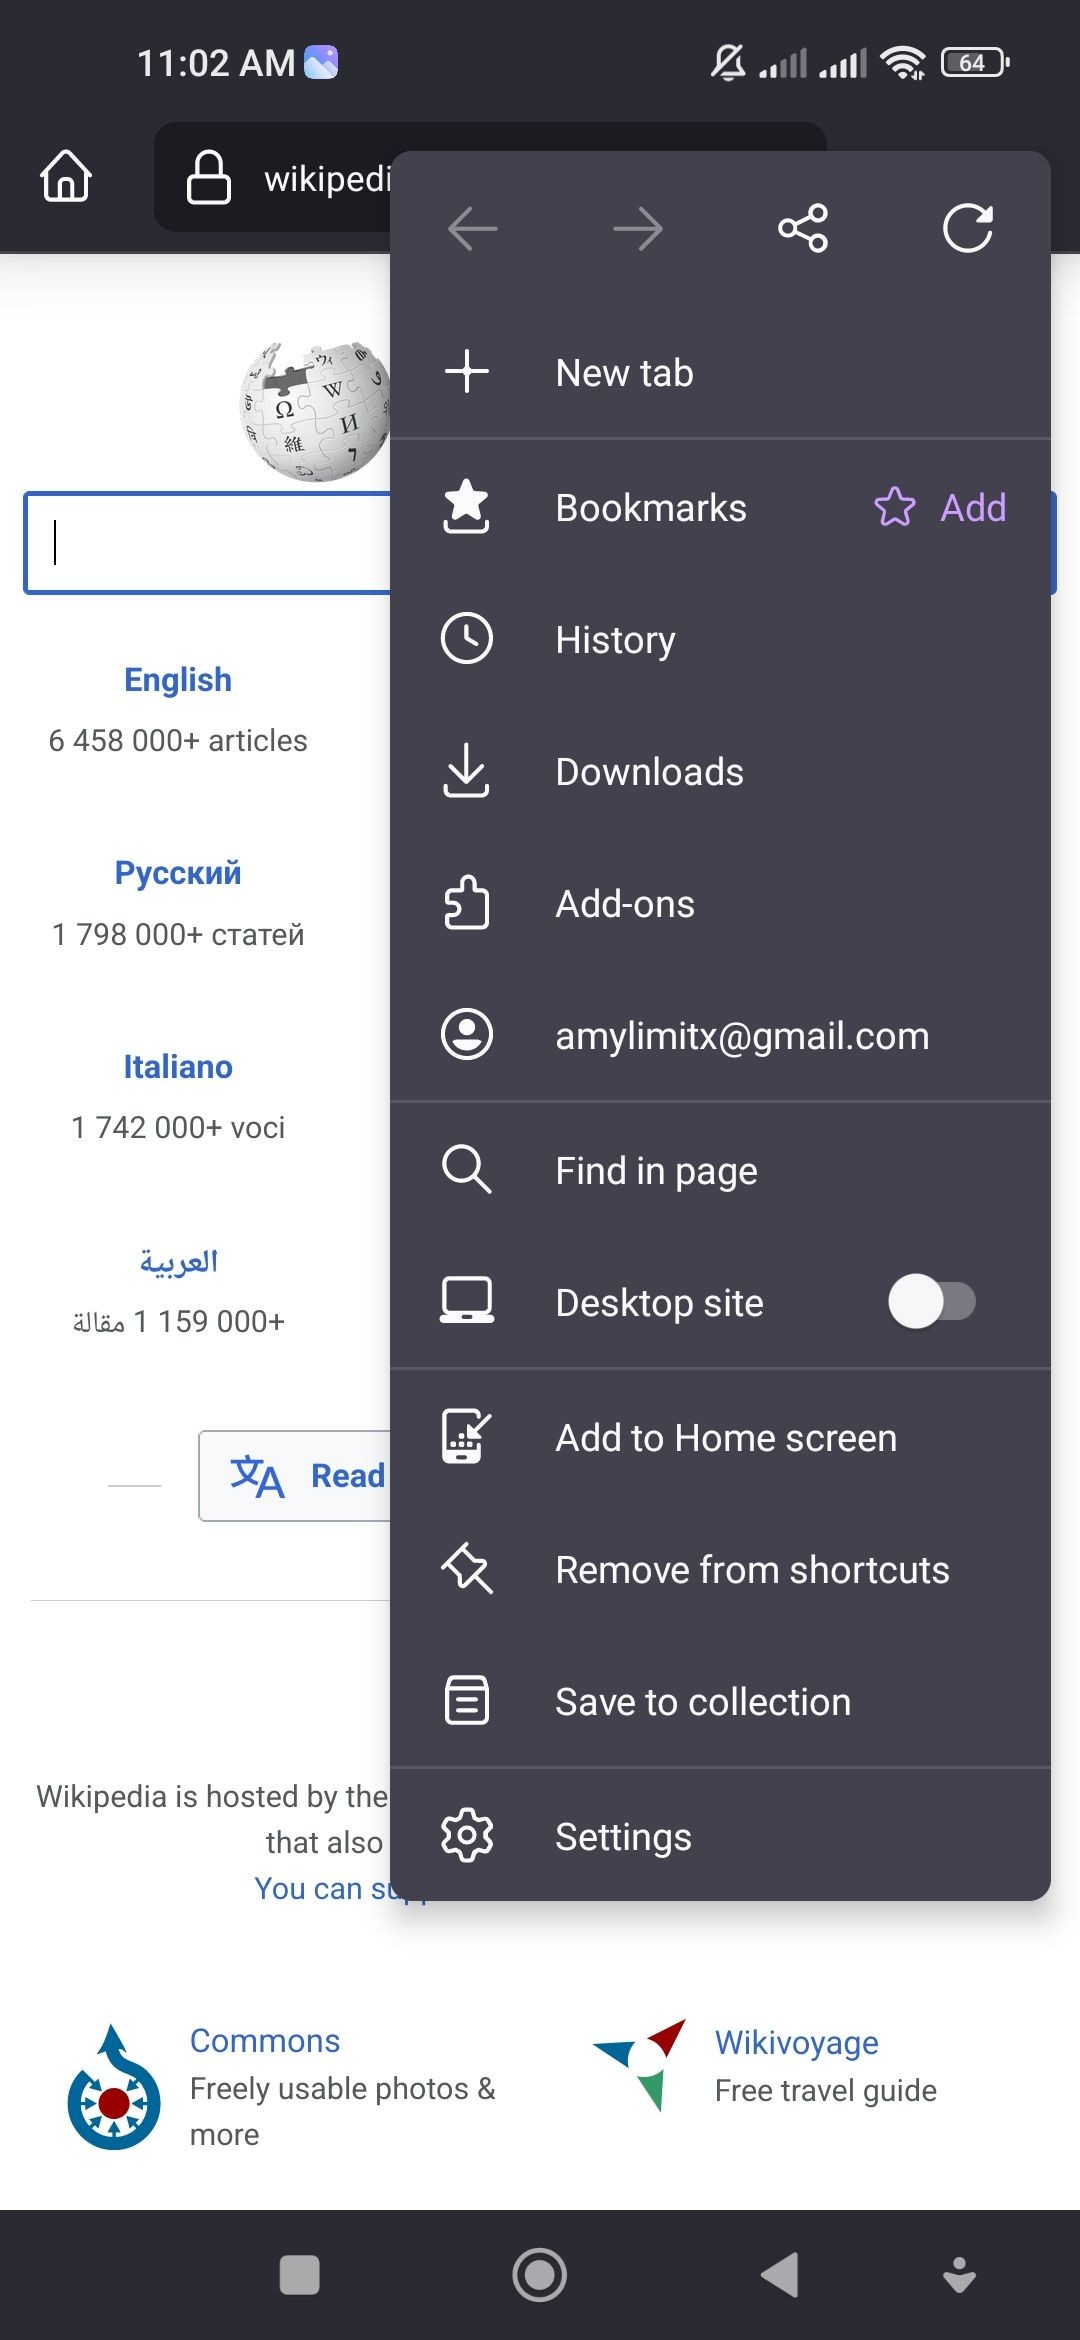Image resolution: width=1080 pixels, height=2340 pixels.
Task: Tap the Downloads arrow icon
Action: (x=467, y=771)
